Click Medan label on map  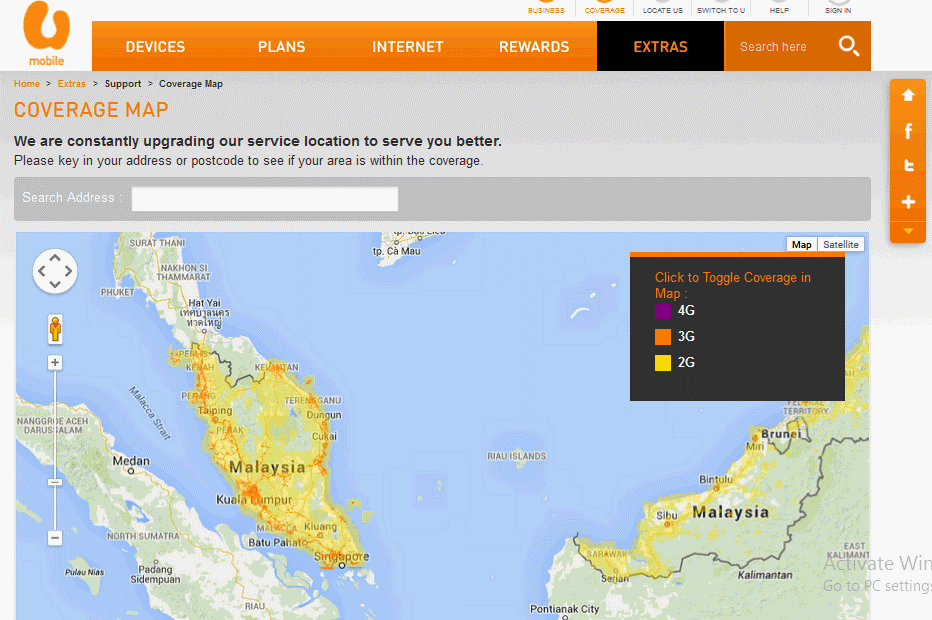(131, 461)
